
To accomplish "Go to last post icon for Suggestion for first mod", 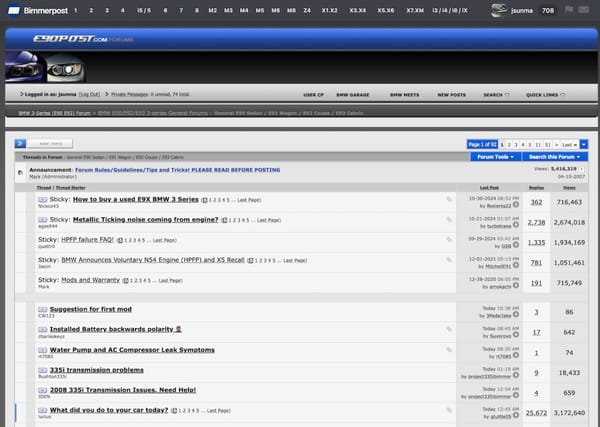I will 516,315.
